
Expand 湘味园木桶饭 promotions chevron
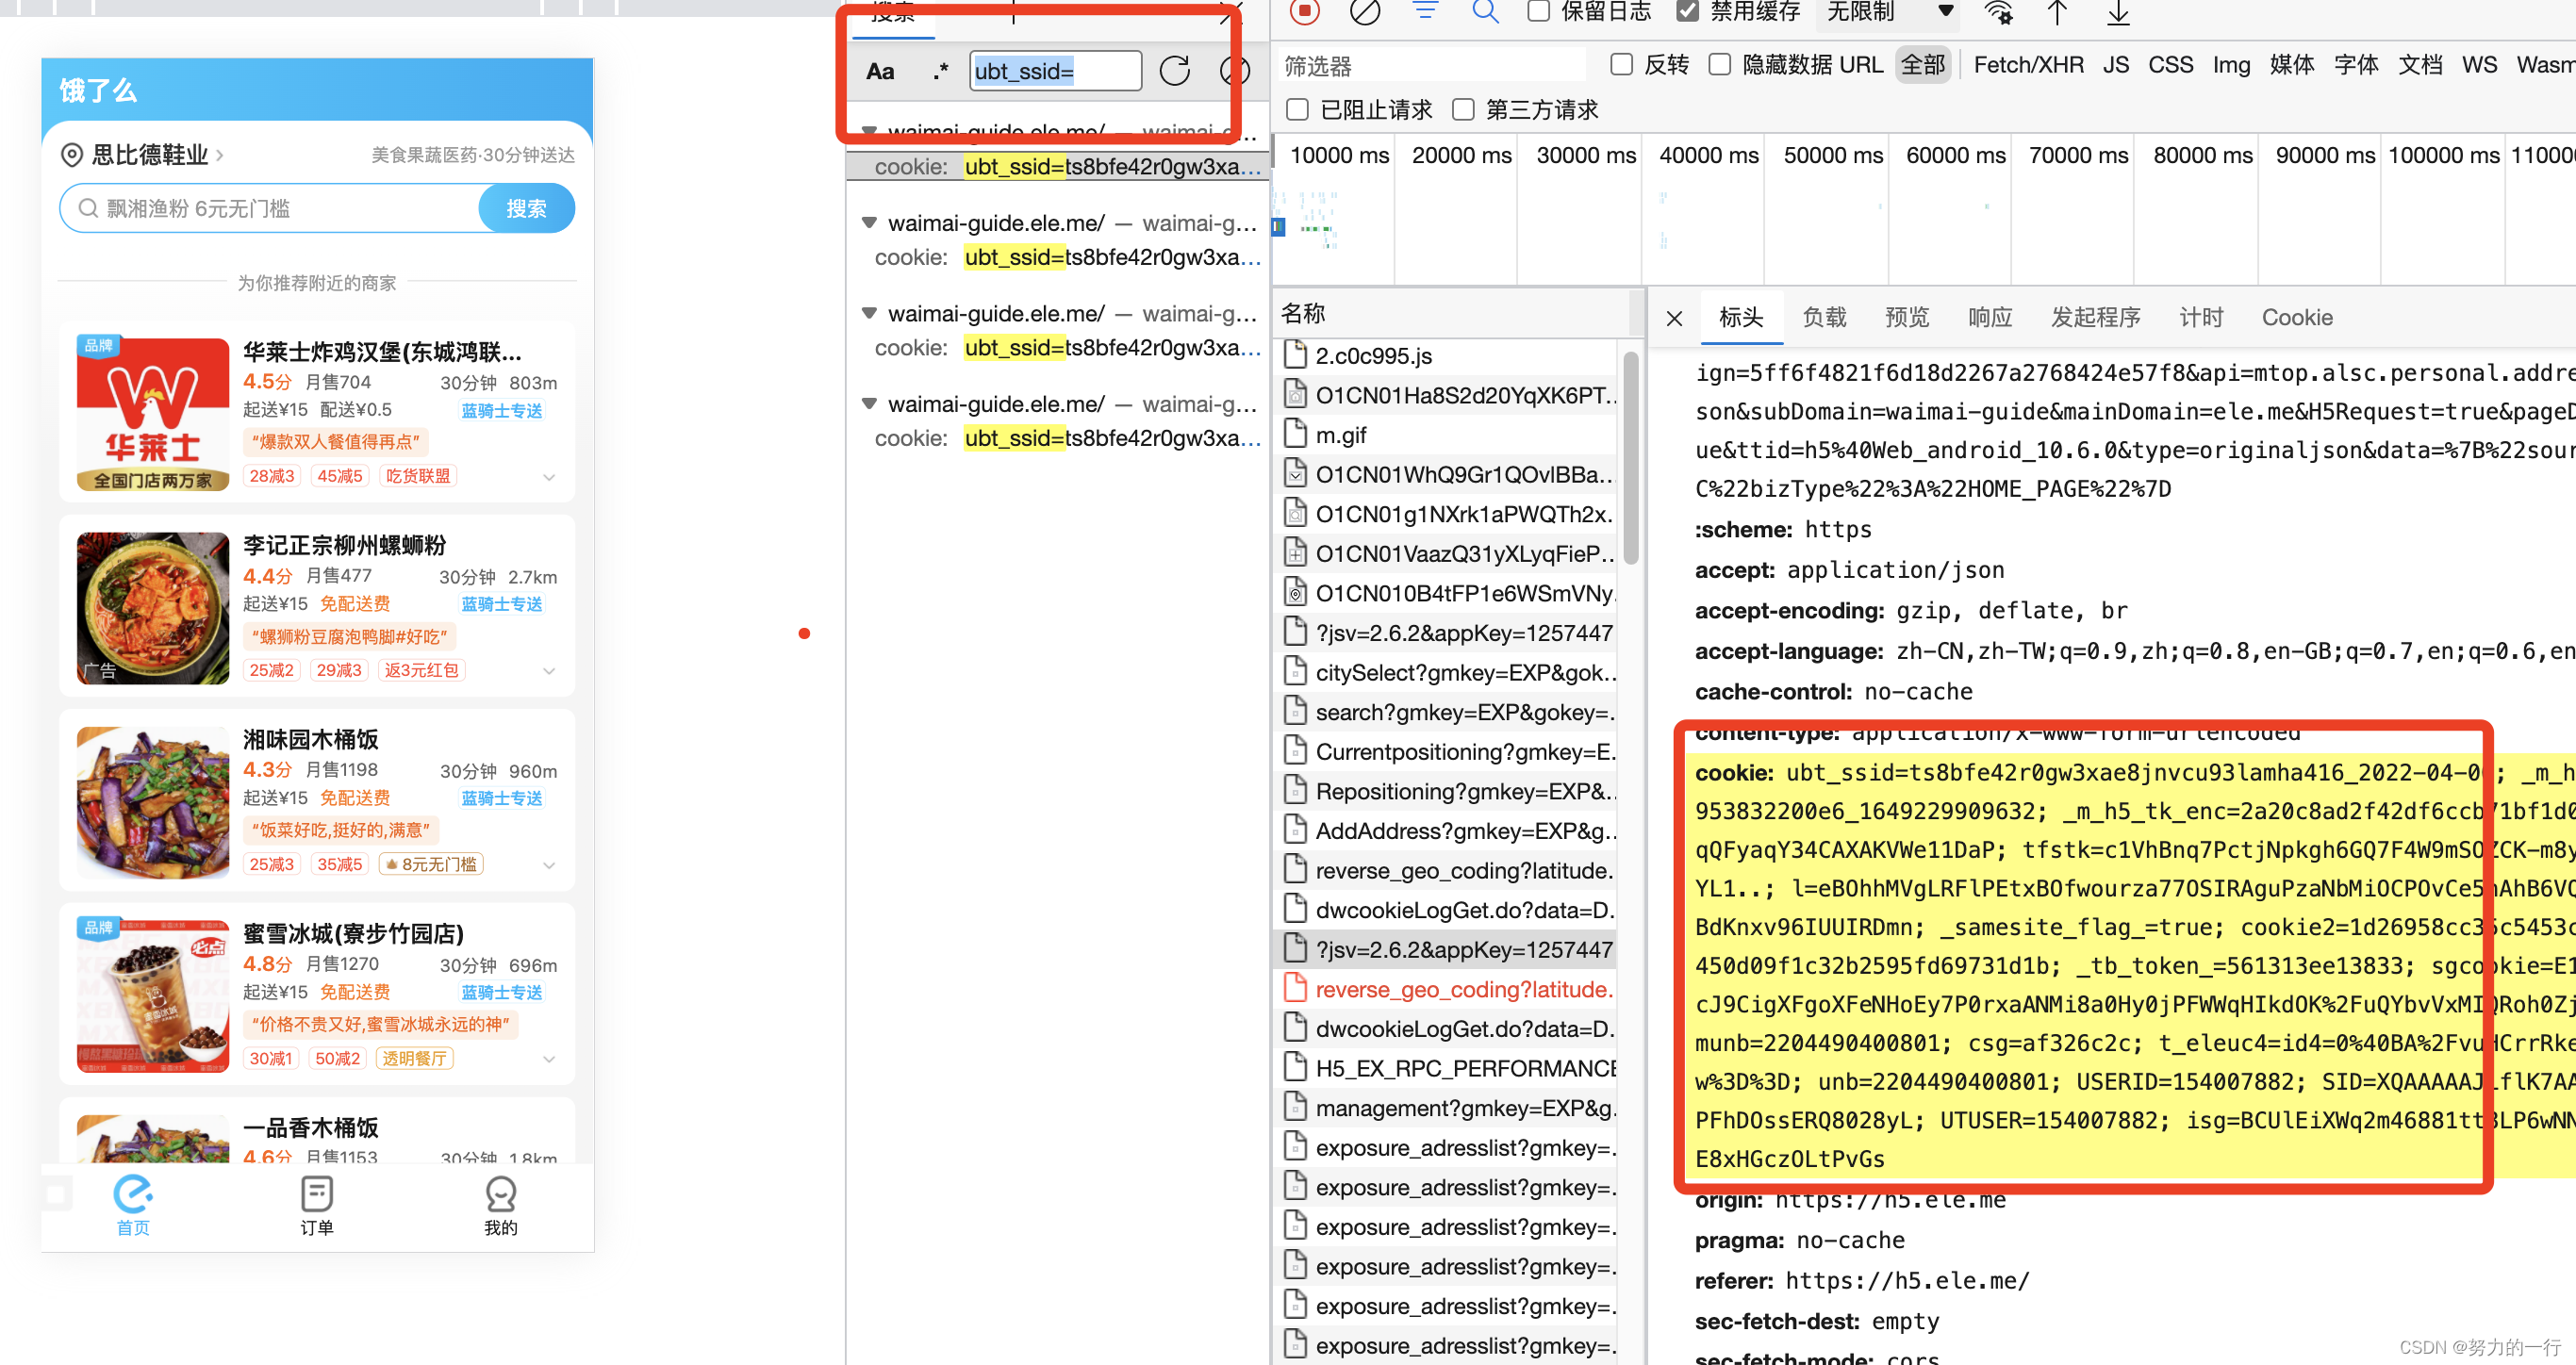pyautogui.click(x=549, y=865)
